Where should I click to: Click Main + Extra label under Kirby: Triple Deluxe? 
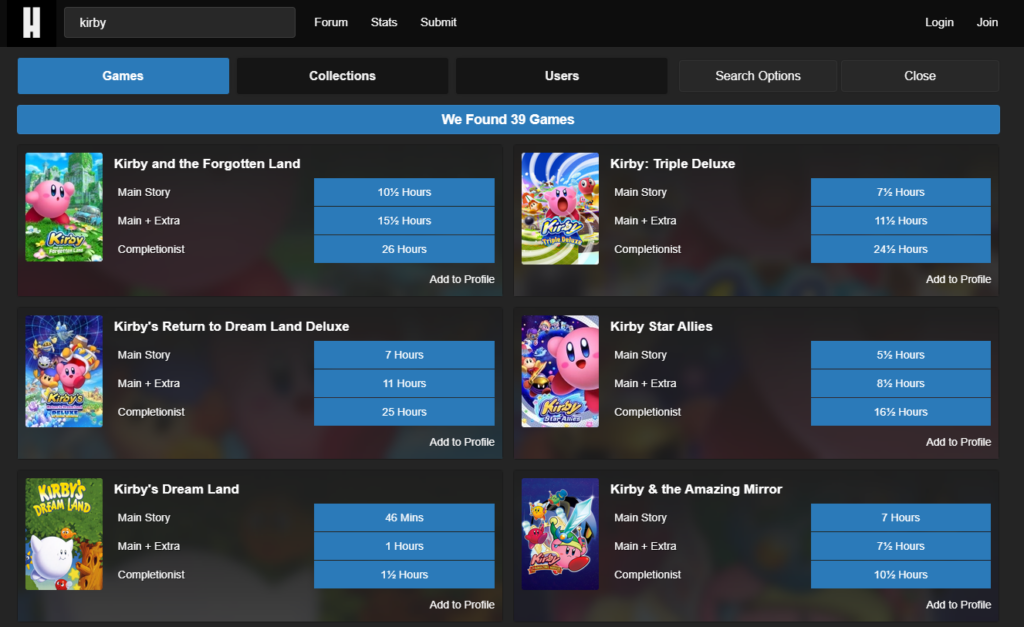click(x=645, y=221)
